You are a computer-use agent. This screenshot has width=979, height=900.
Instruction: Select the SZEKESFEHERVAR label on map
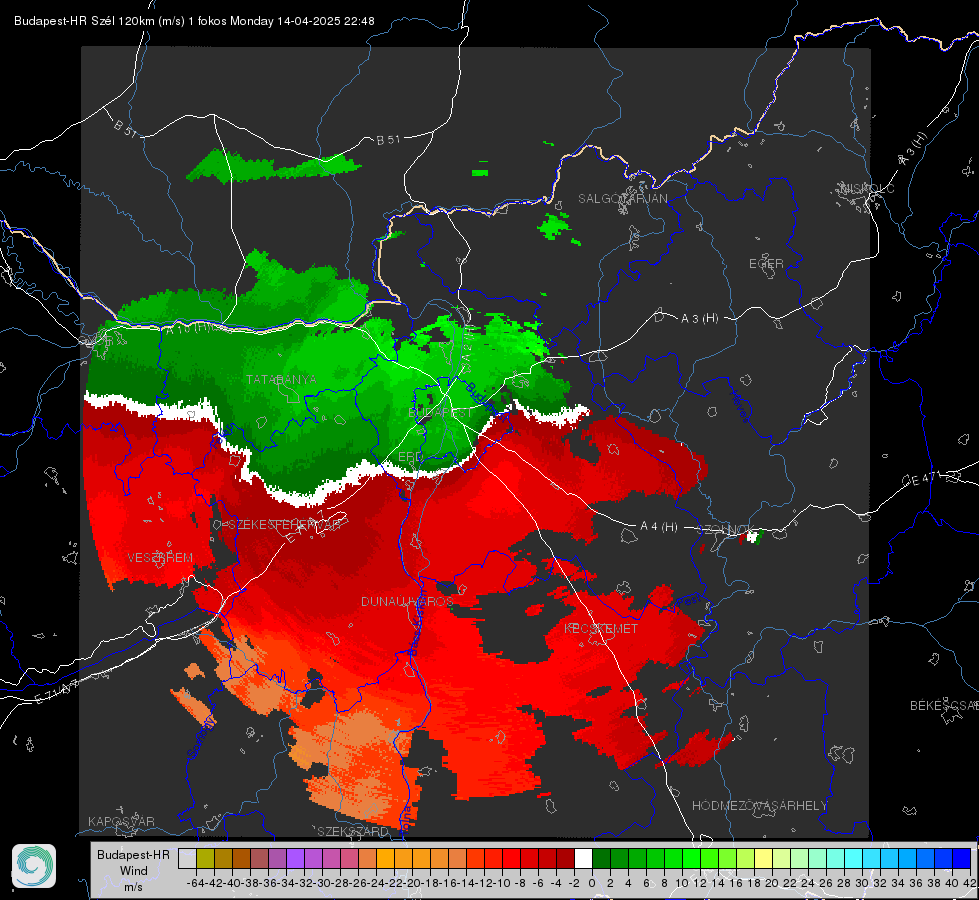pyautogui.click(x=285, y=525)
